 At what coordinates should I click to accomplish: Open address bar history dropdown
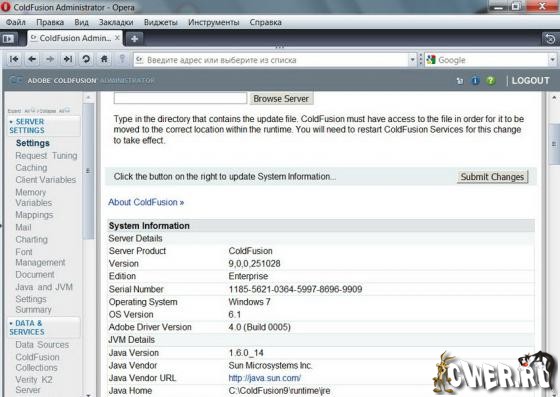(x=412, y=60)
